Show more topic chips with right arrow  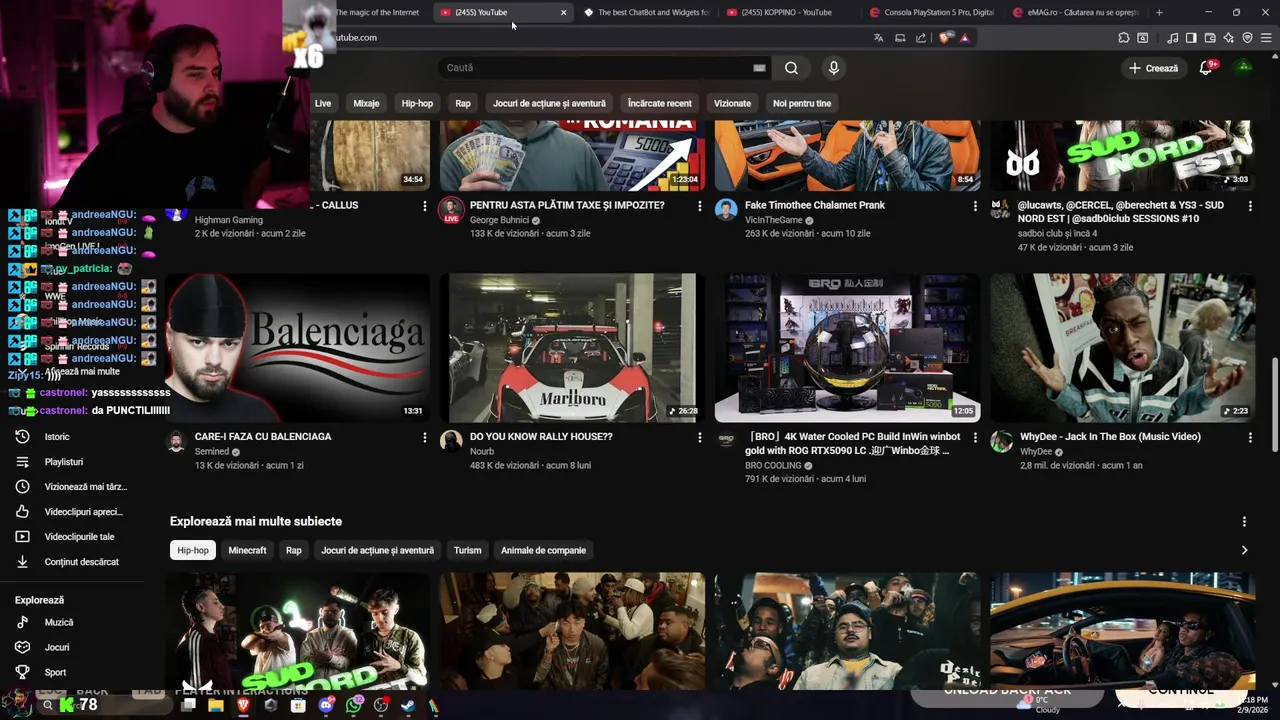[x=1244, y=550]
